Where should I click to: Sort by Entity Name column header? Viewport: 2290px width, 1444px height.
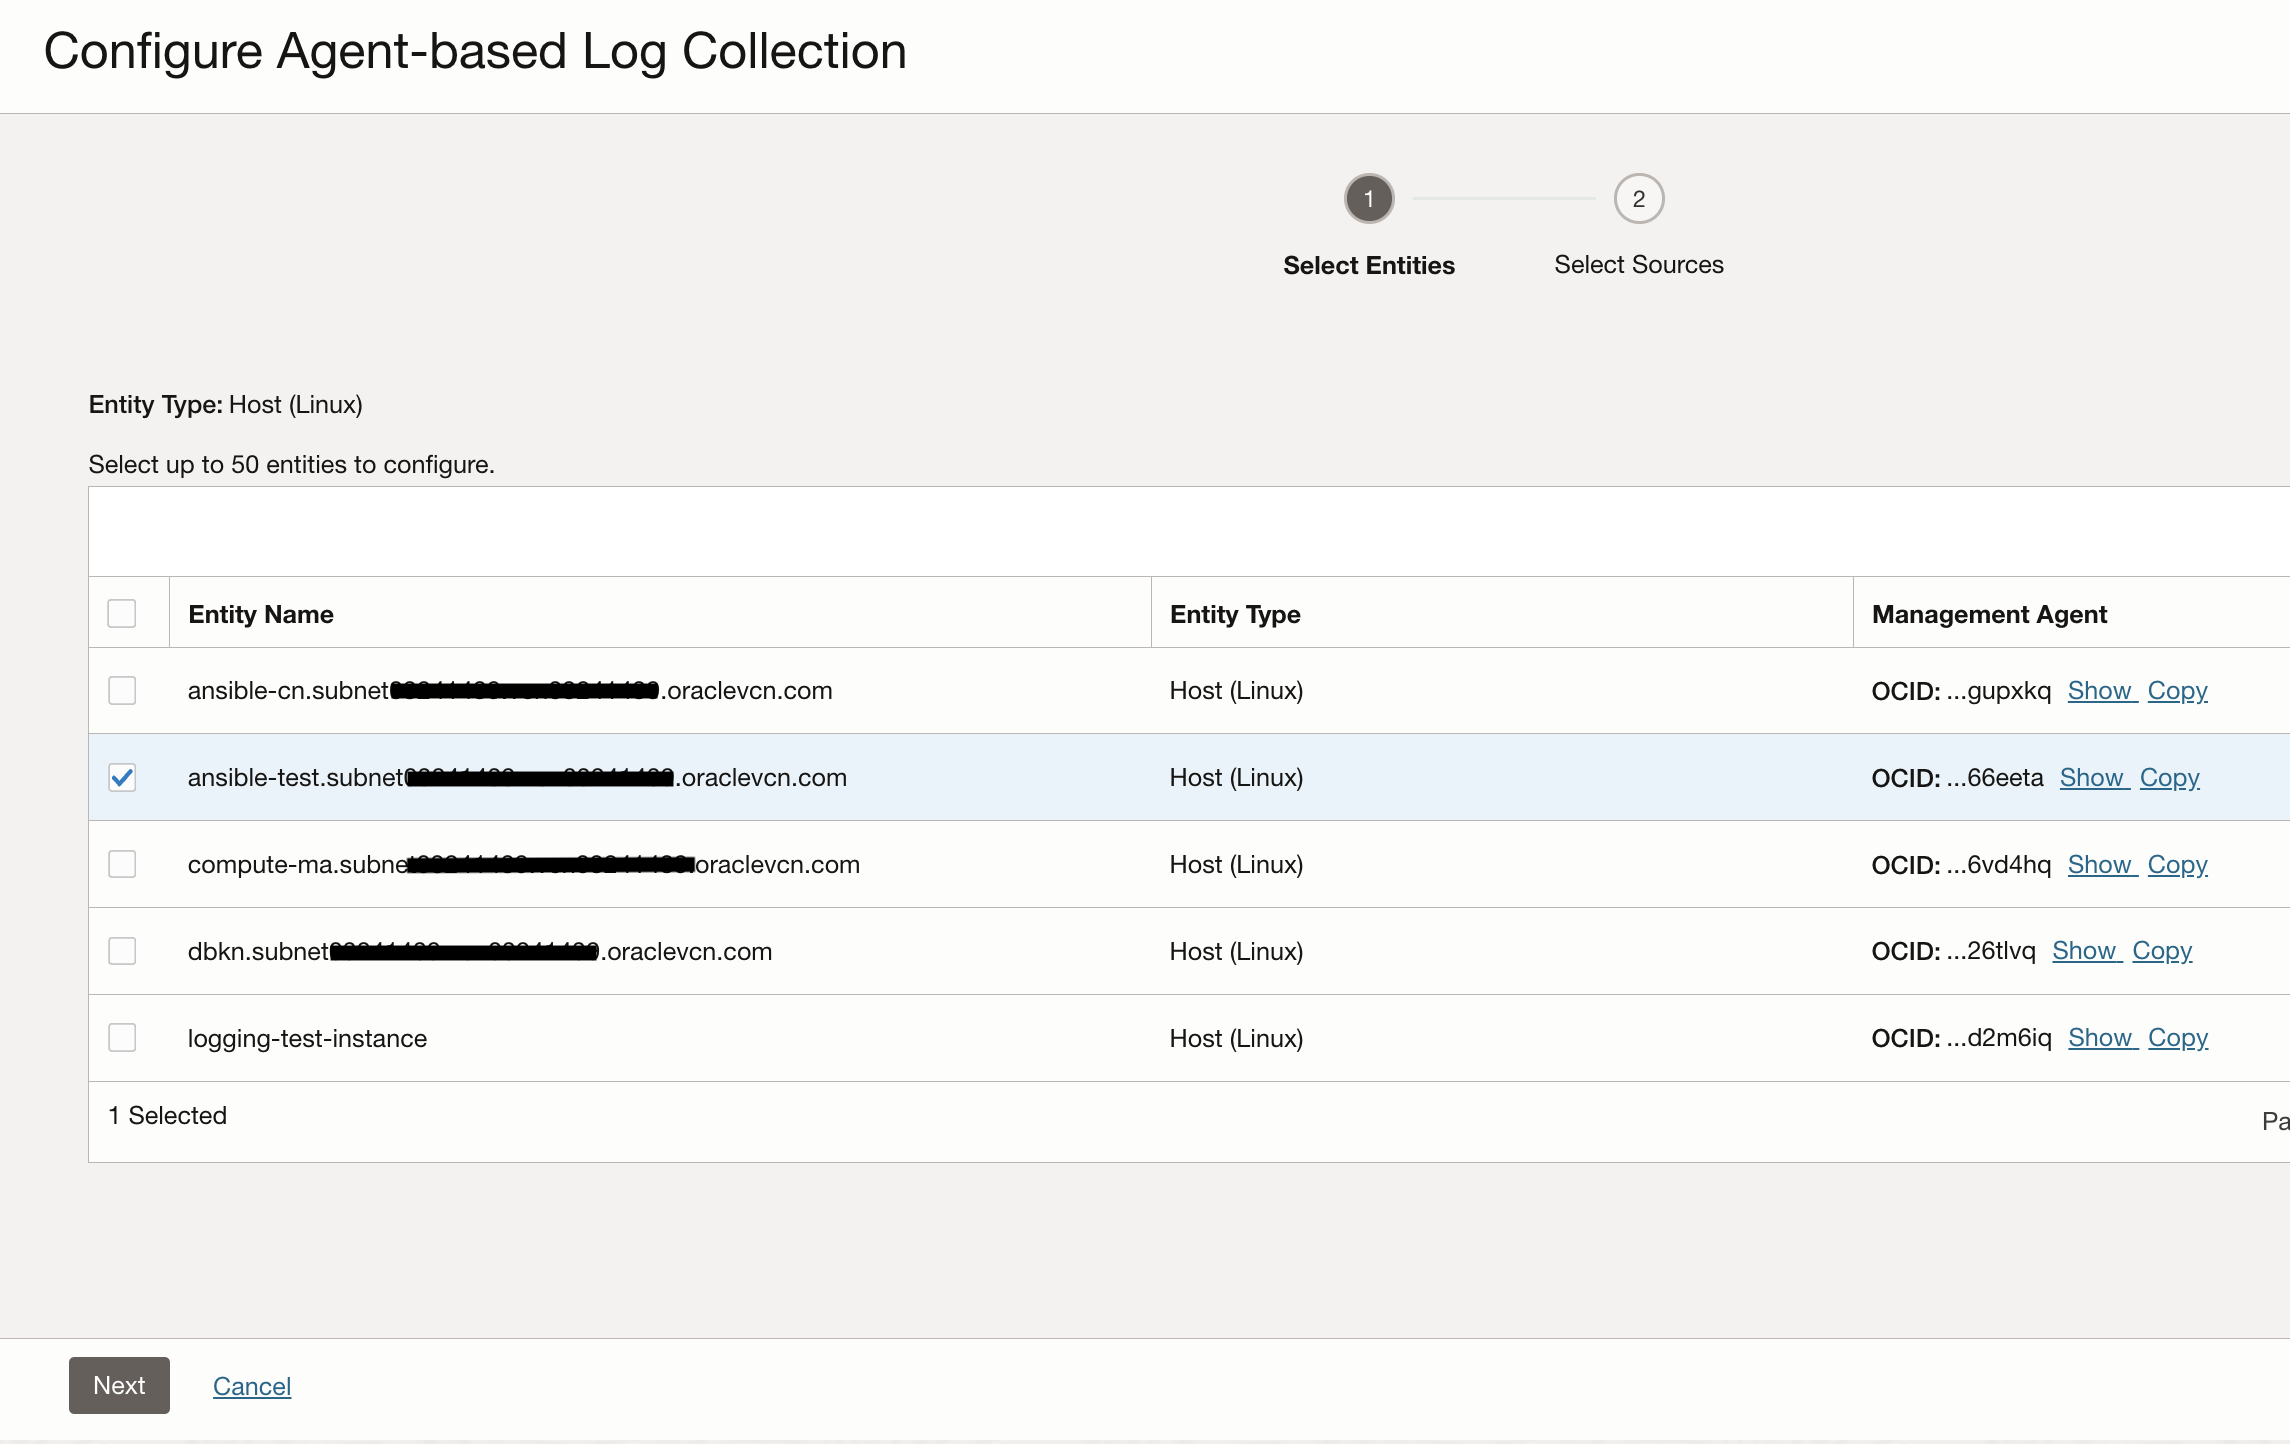[x=261, y=614]
